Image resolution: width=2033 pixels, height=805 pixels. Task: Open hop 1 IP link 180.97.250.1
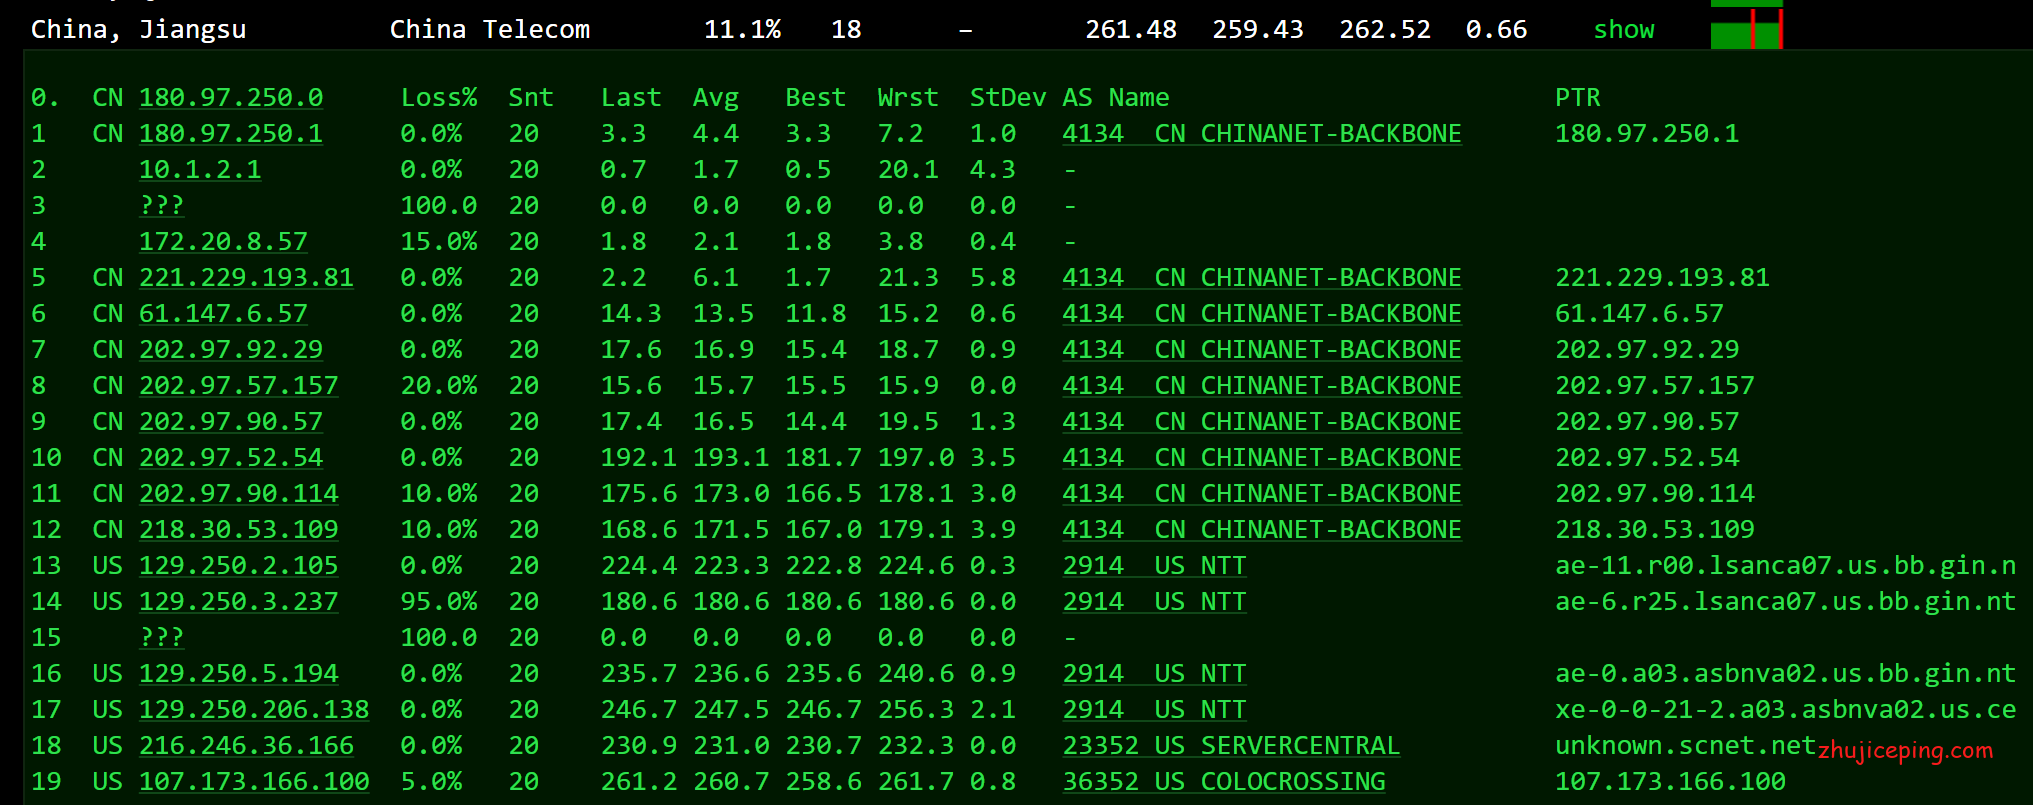coord(231,134)
